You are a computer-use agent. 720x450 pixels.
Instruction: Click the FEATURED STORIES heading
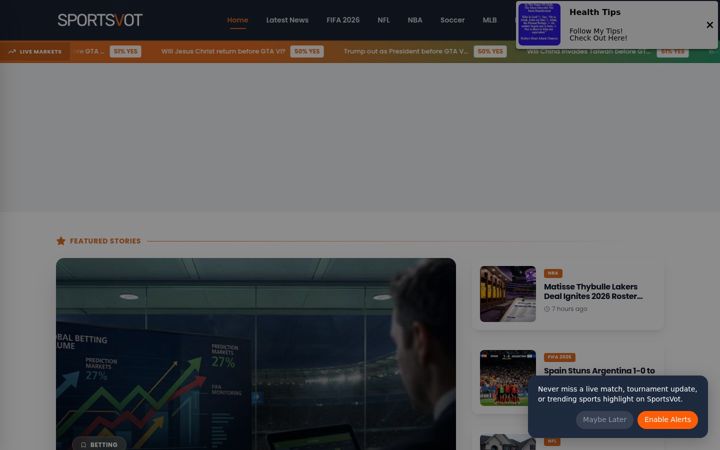point(105,241)
